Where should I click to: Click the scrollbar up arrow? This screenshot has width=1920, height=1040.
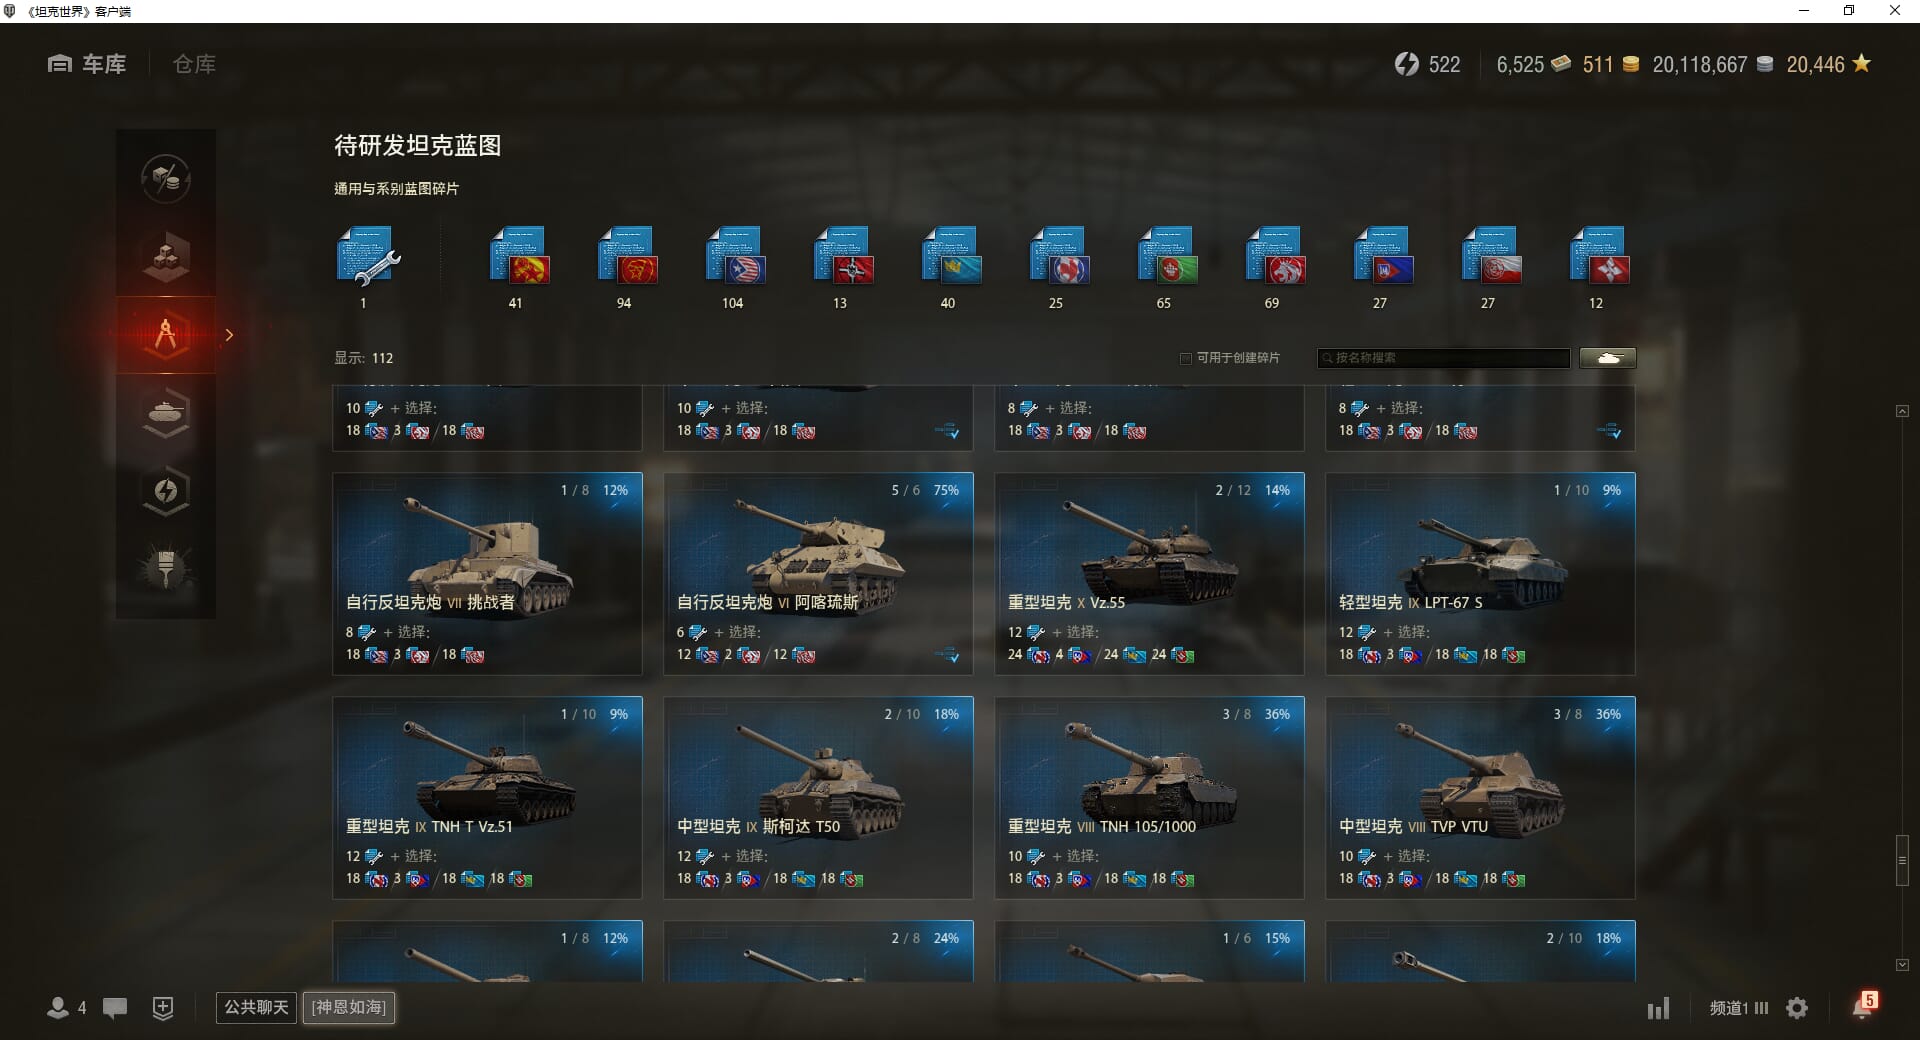(1902, 411)
